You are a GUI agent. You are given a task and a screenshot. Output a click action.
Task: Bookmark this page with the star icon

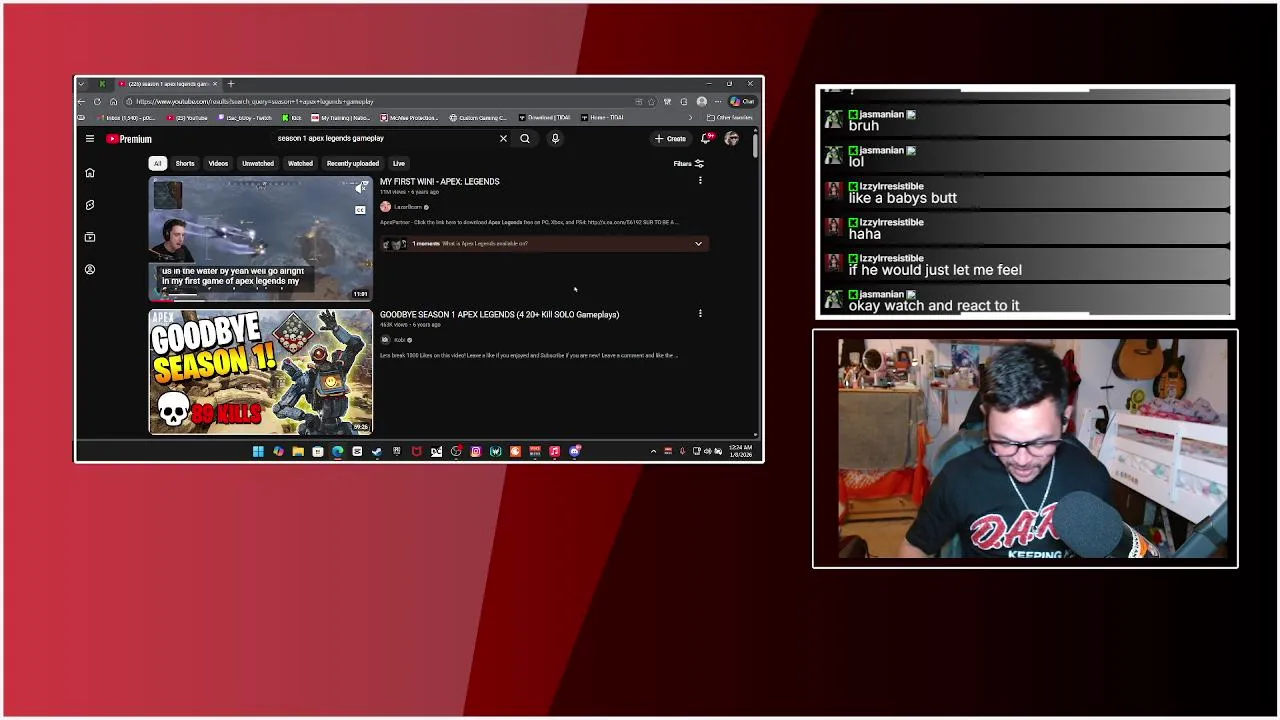click(x=652, y=101)
